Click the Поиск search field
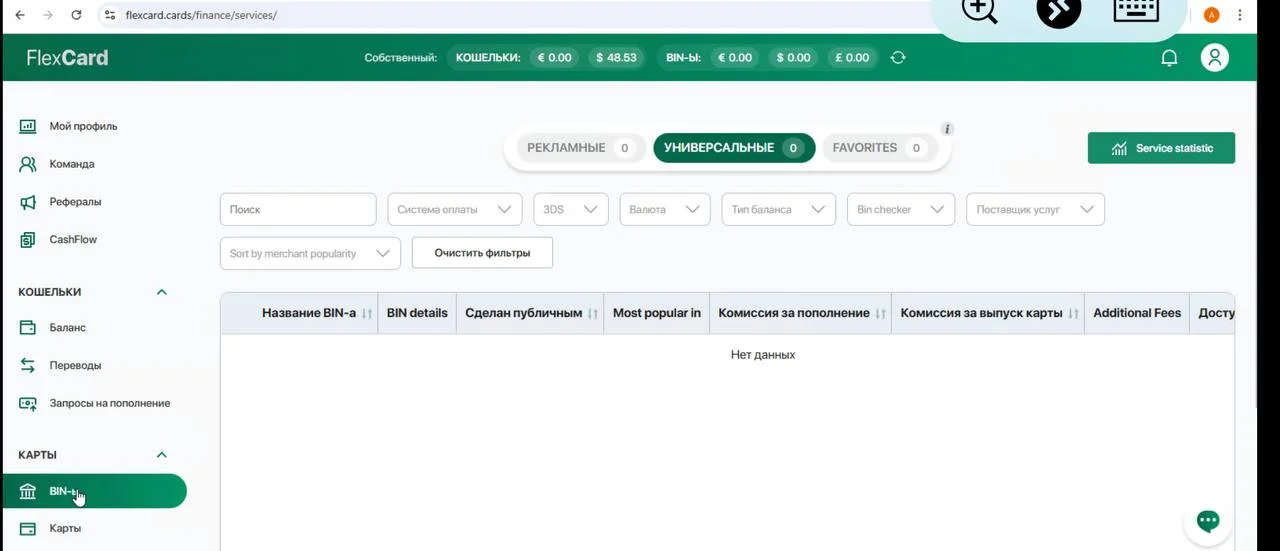1280x551 pixels. point(298,210)
